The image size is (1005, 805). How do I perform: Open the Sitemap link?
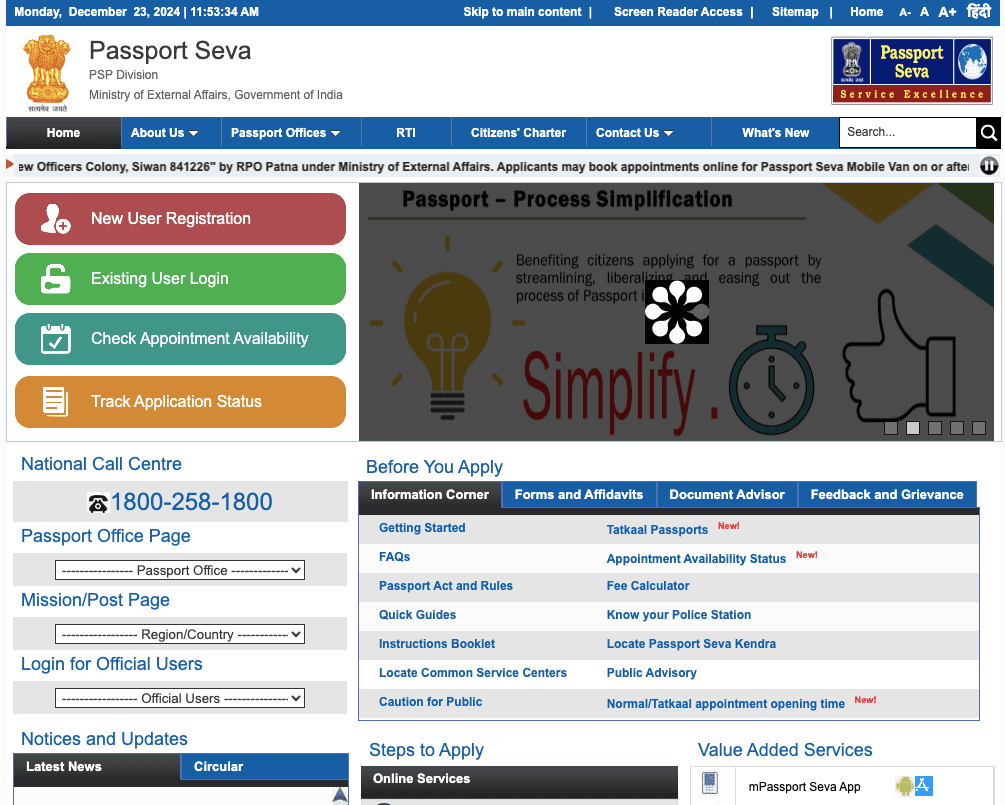coord(795,12)
